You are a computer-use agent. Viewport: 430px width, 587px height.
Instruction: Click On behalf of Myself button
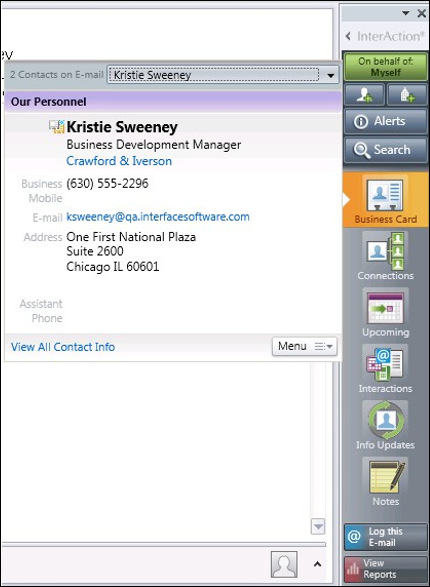385,67
